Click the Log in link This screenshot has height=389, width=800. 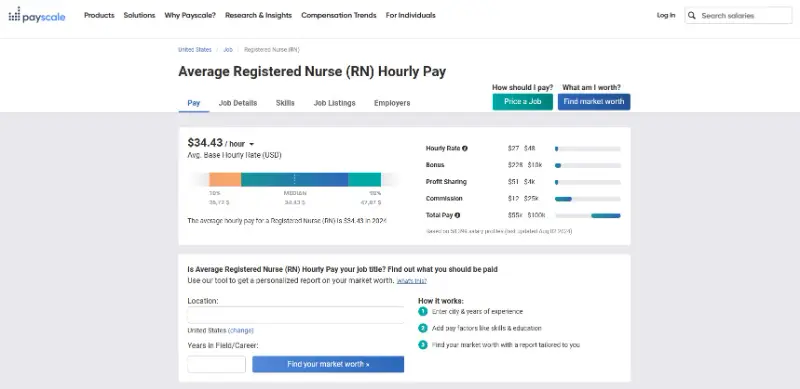pyautogui.click(x=666, y=15)
